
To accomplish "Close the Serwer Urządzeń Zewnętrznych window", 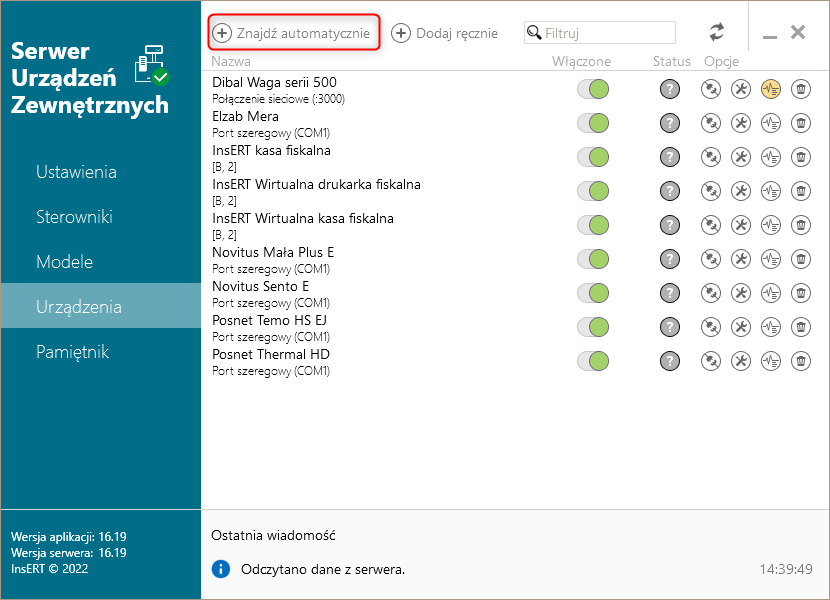I will [798, 32].
